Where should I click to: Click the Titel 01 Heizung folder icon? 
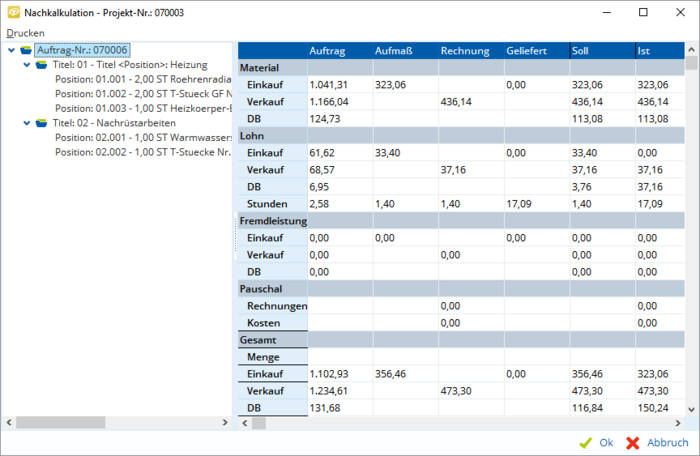(41, 65)
